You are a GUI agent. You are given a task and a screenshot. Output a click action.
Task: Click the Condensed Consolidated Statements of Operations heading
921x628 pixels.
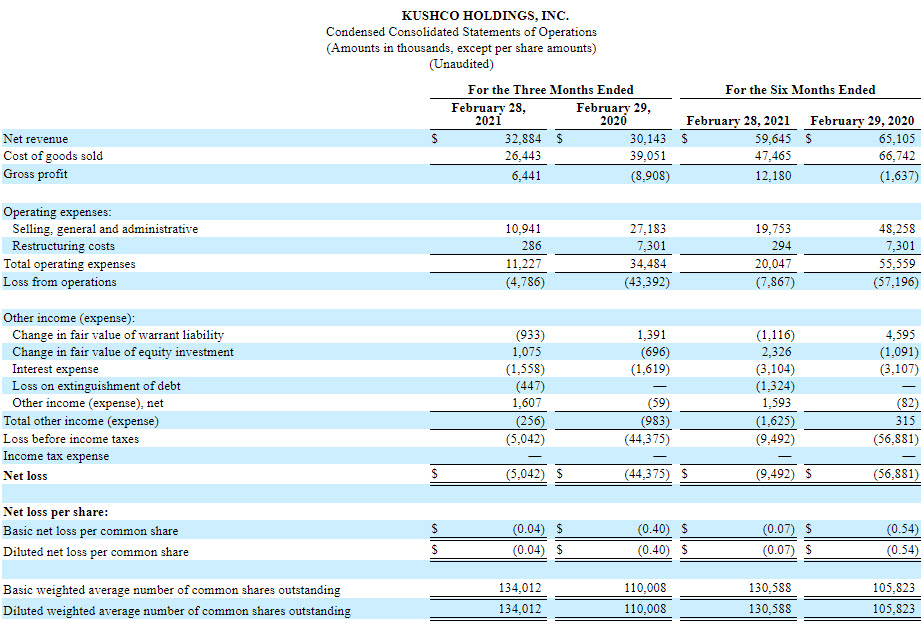[x=461, y=32]
